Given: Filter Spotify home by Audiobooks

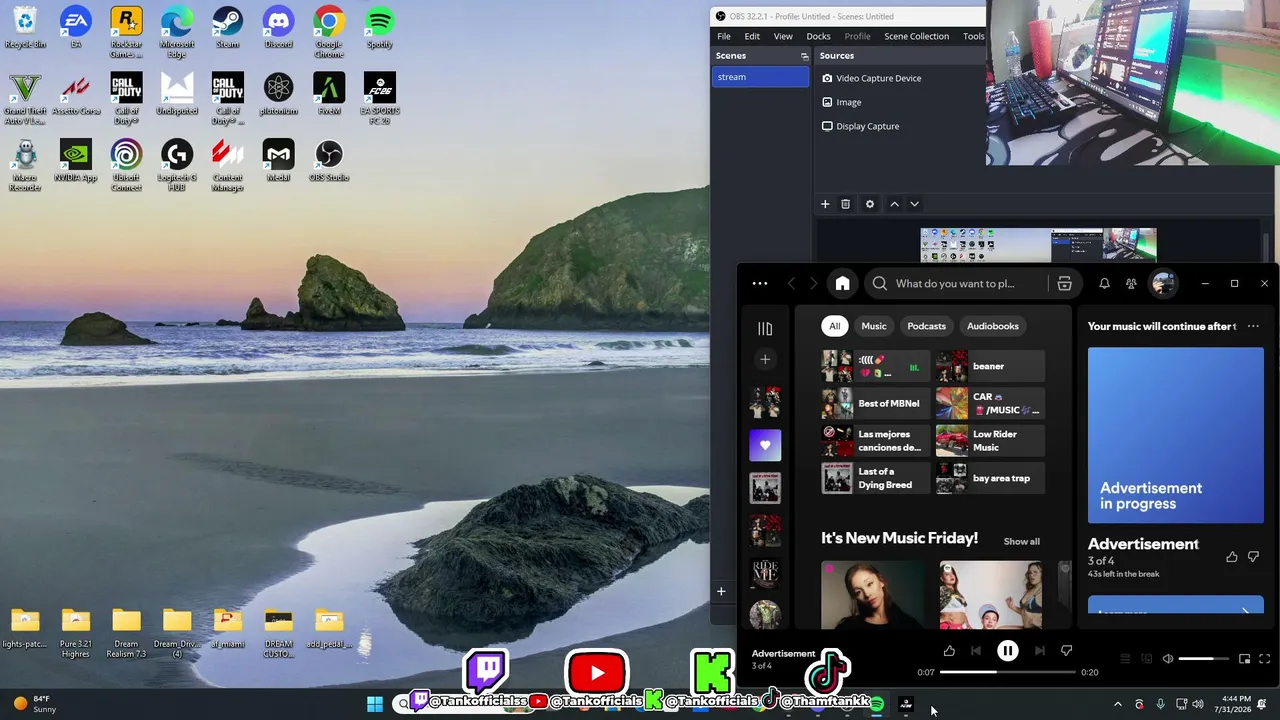Looking at the screenshot, I should [x=993, y=326].
